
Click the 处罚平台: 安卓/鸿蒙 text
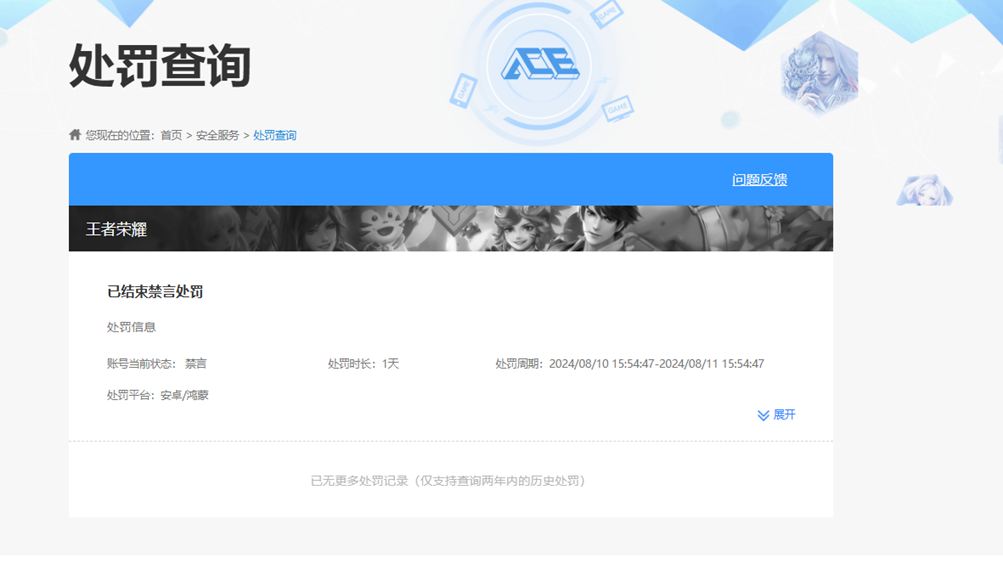click(158, 395)
